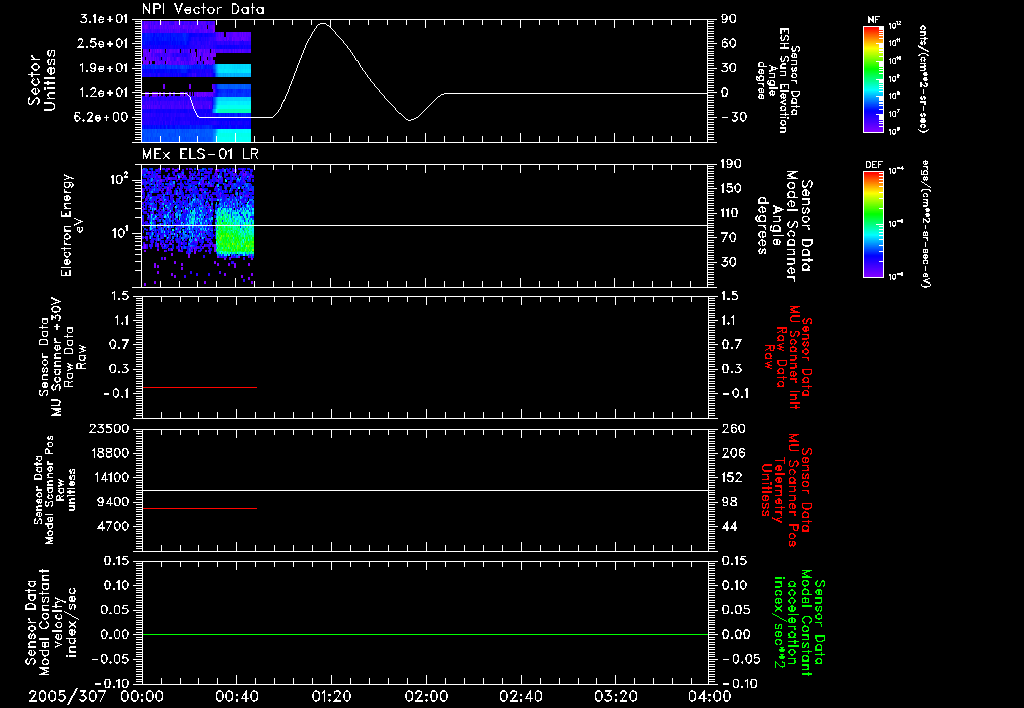Click the 206 telemetry tick label
Viewport: 1024px width, 708px height.
(x=733, y=453)
